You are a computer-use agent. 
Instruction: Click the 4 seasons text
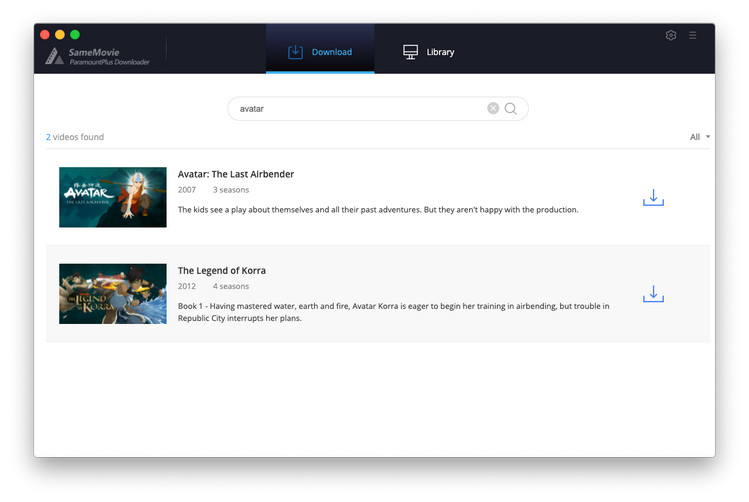231,286
